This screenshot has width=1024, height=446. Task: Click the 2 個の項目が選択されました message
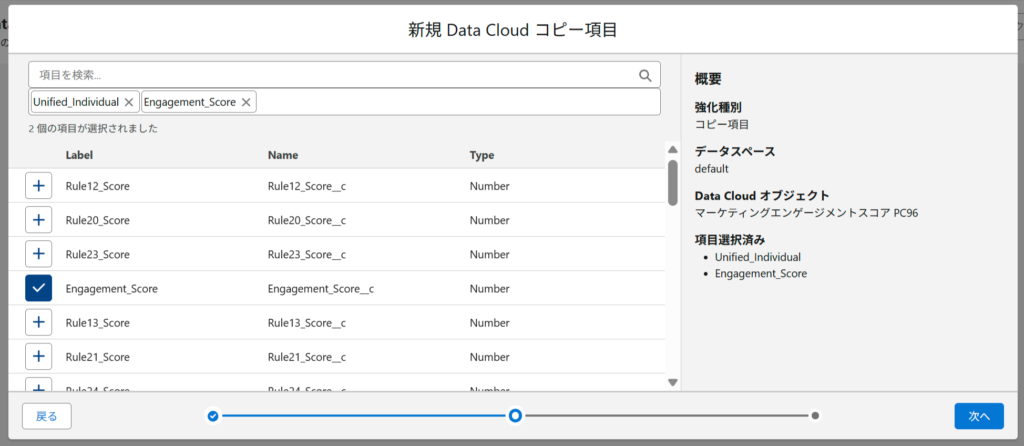(93, 129)
